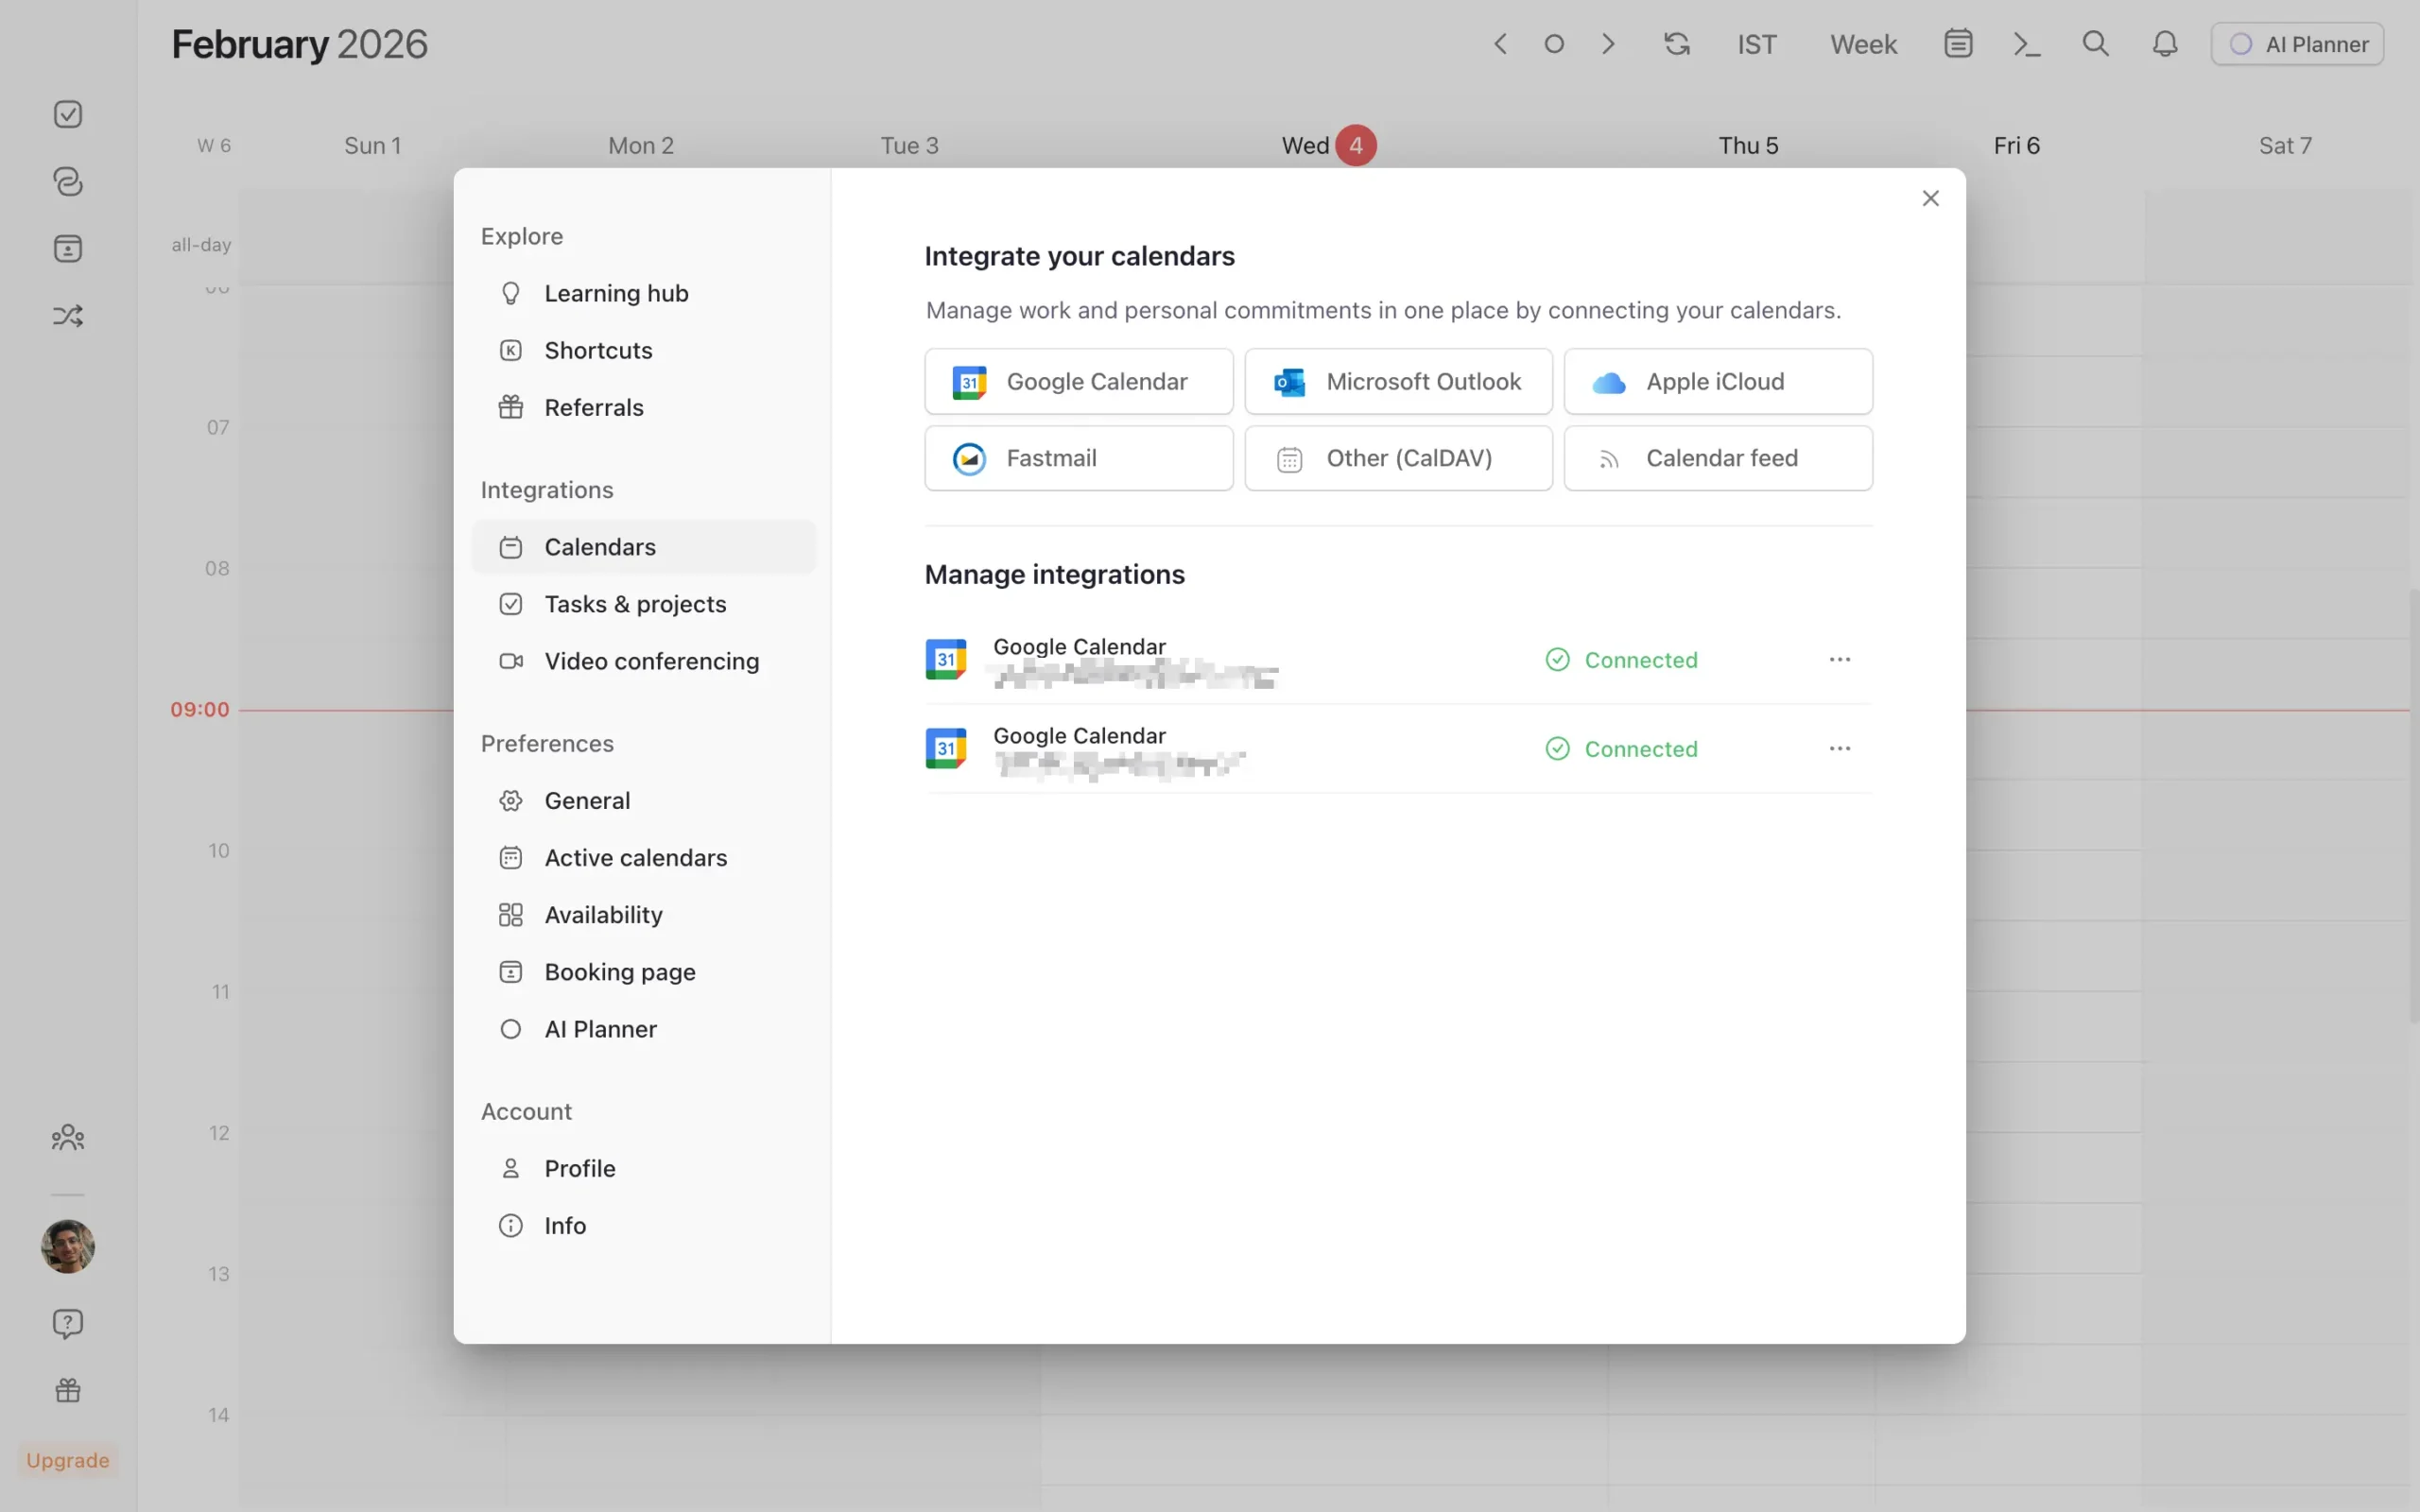Image resolution: width=2420 pixels, height=1512 pixels.
Task: Click the Upgrade link at bottom left
Action: (x=66, y=1459)
